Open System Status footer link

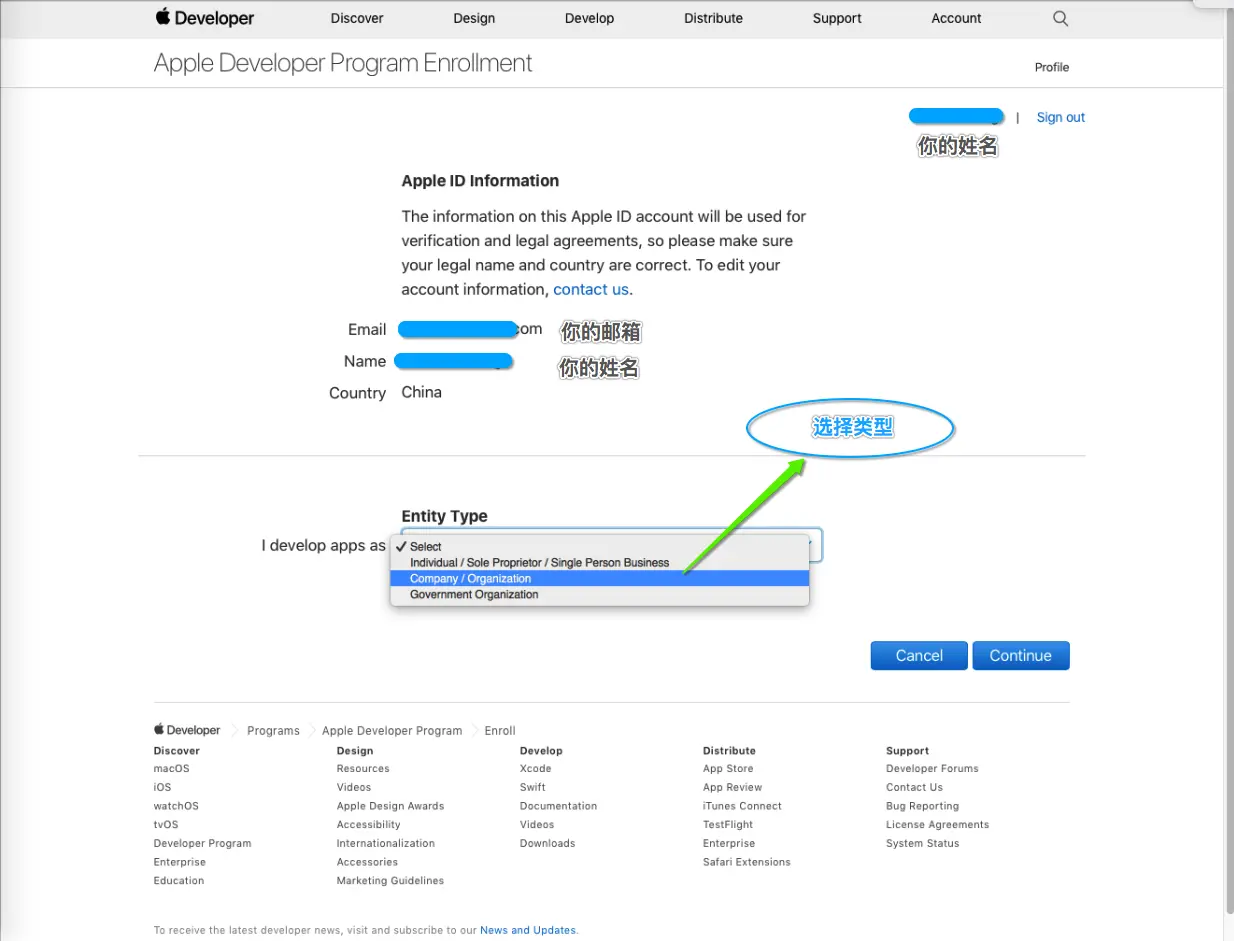pos(922,843)
